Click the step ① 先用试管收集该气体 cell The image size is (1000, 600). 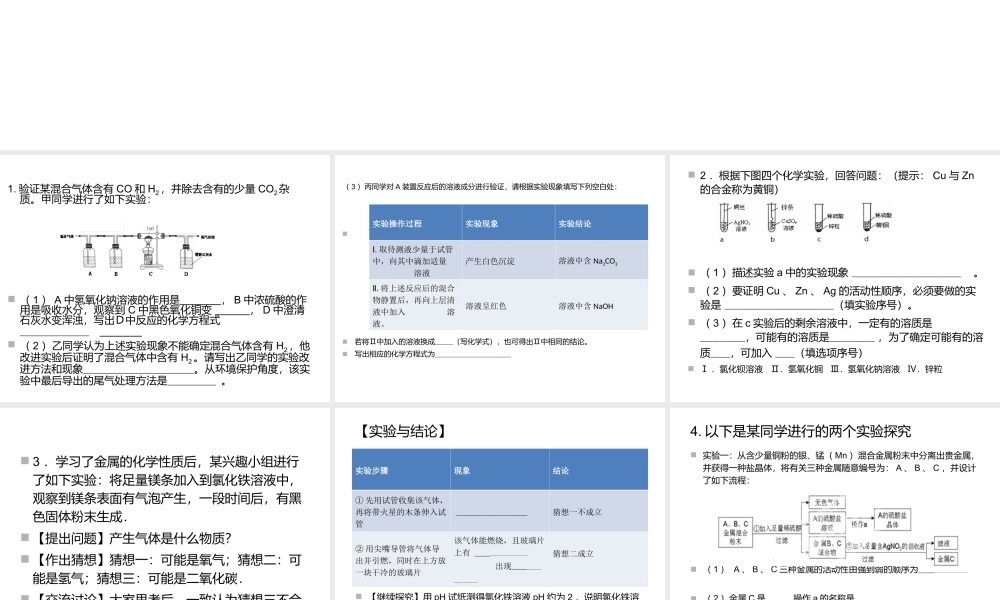pyautogui.click(x=401, y=511)
